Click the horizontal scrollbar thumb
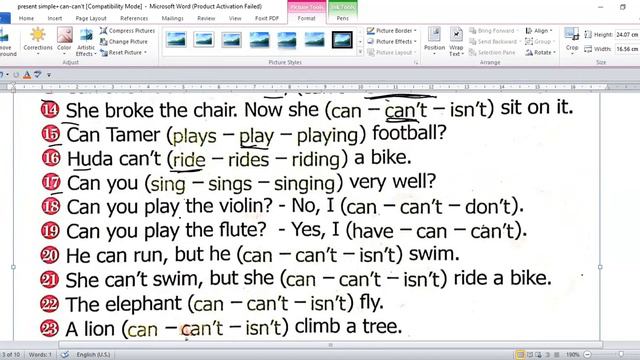The width and height of the screenshot is (640, 360). tap(330, 345)
